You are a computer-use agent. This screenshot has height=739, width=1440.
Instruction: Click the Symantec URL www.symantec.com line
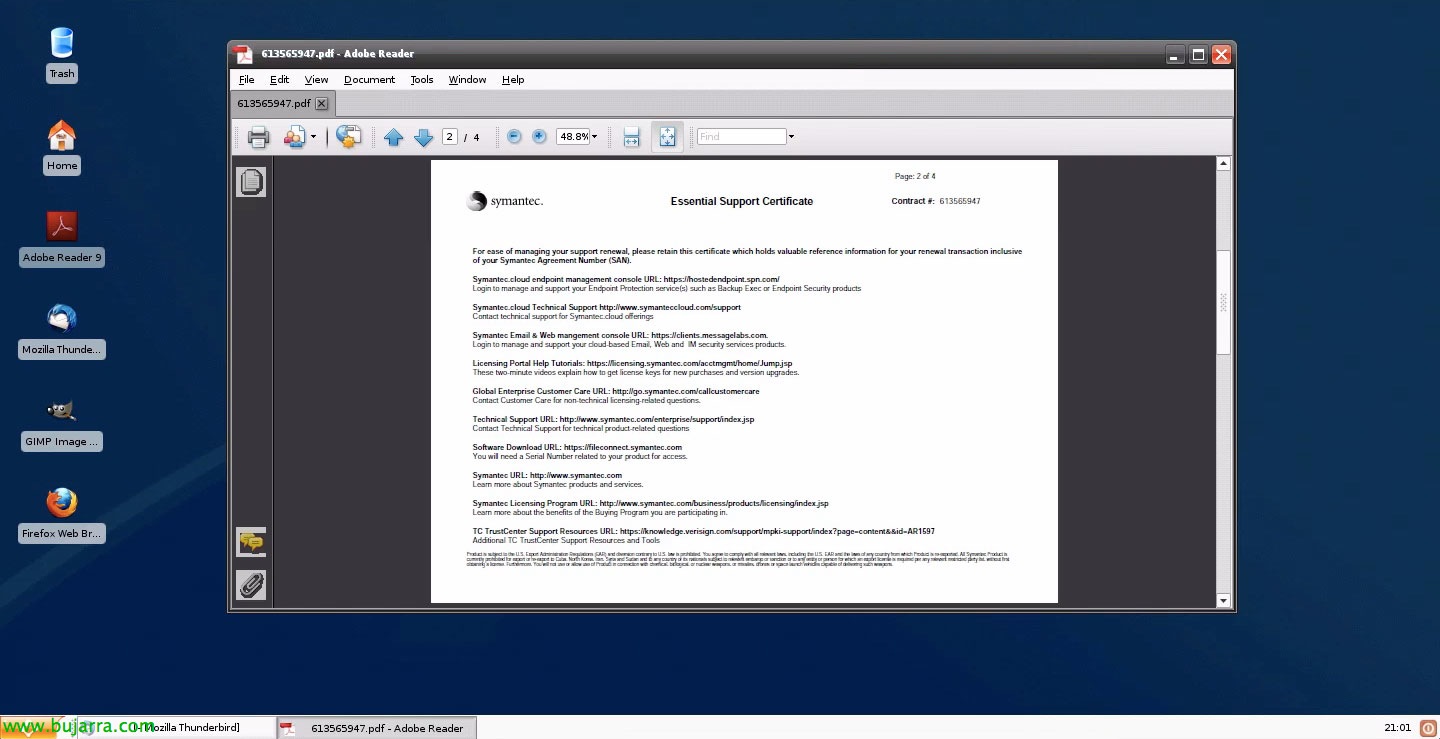[x=547, y=476]
